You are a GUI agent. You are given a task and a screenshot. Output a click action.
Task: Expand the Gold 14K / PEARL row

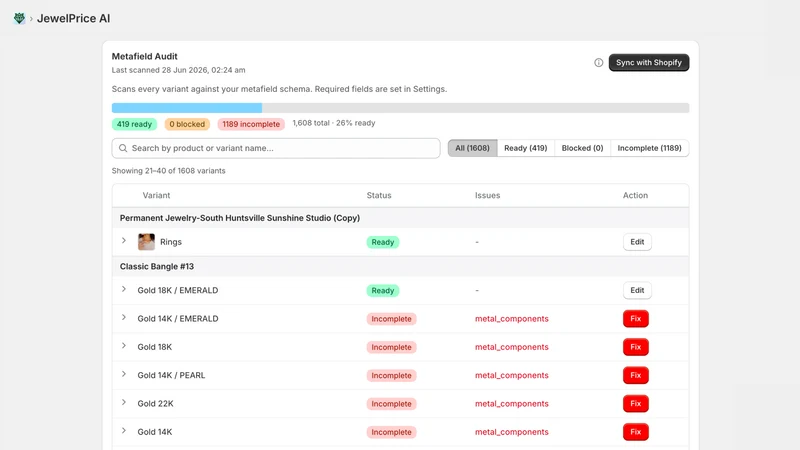pyautogui.click(x=123, y=374)
